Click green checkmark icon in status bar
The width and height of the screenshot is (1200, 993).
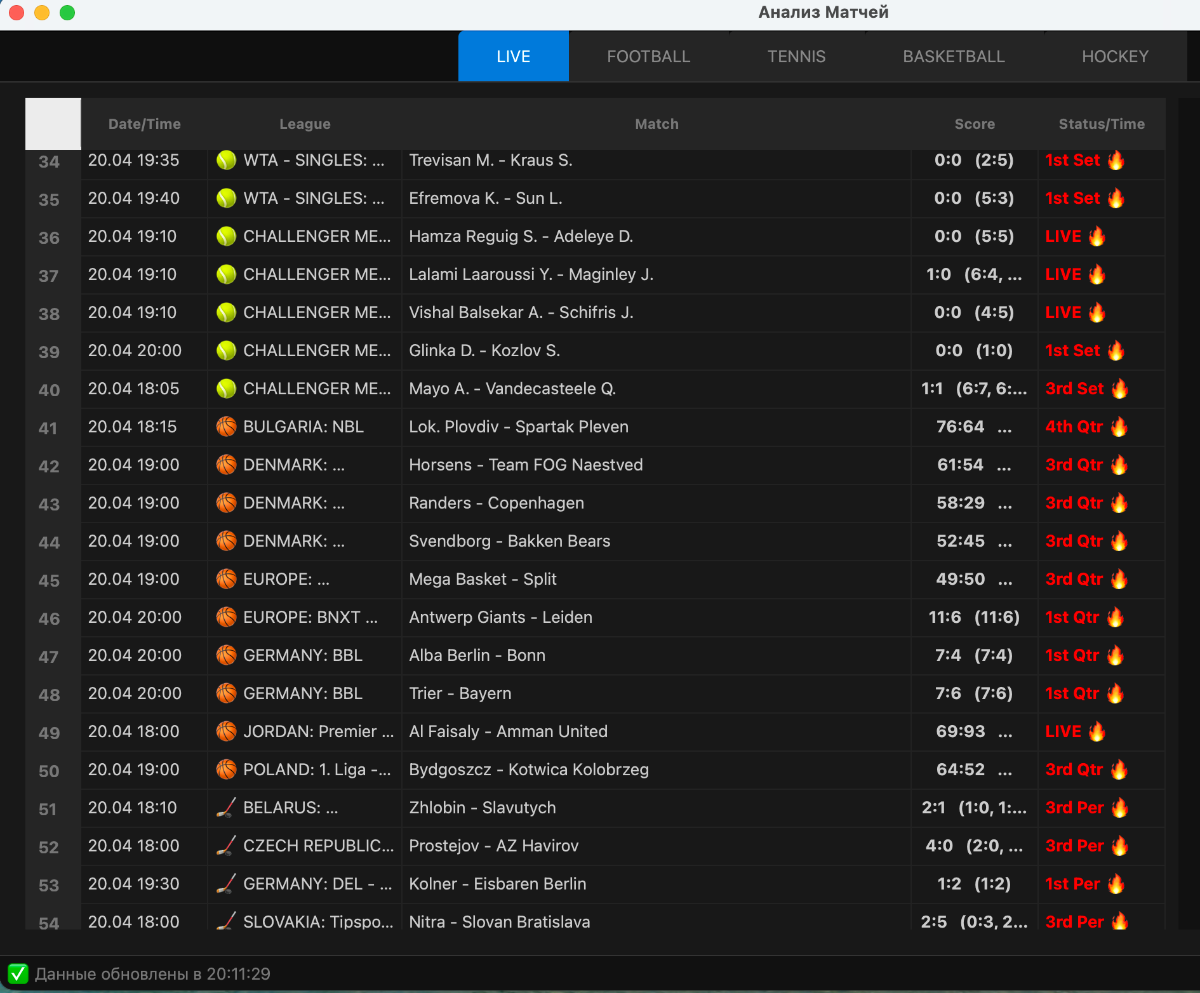pos(18,974)
